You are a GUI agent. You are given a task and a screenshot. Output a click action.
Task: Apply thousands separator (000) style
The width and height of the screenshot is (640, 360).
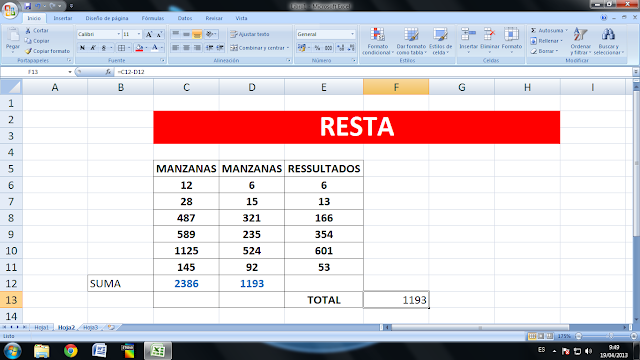click(x=328, y=48)
